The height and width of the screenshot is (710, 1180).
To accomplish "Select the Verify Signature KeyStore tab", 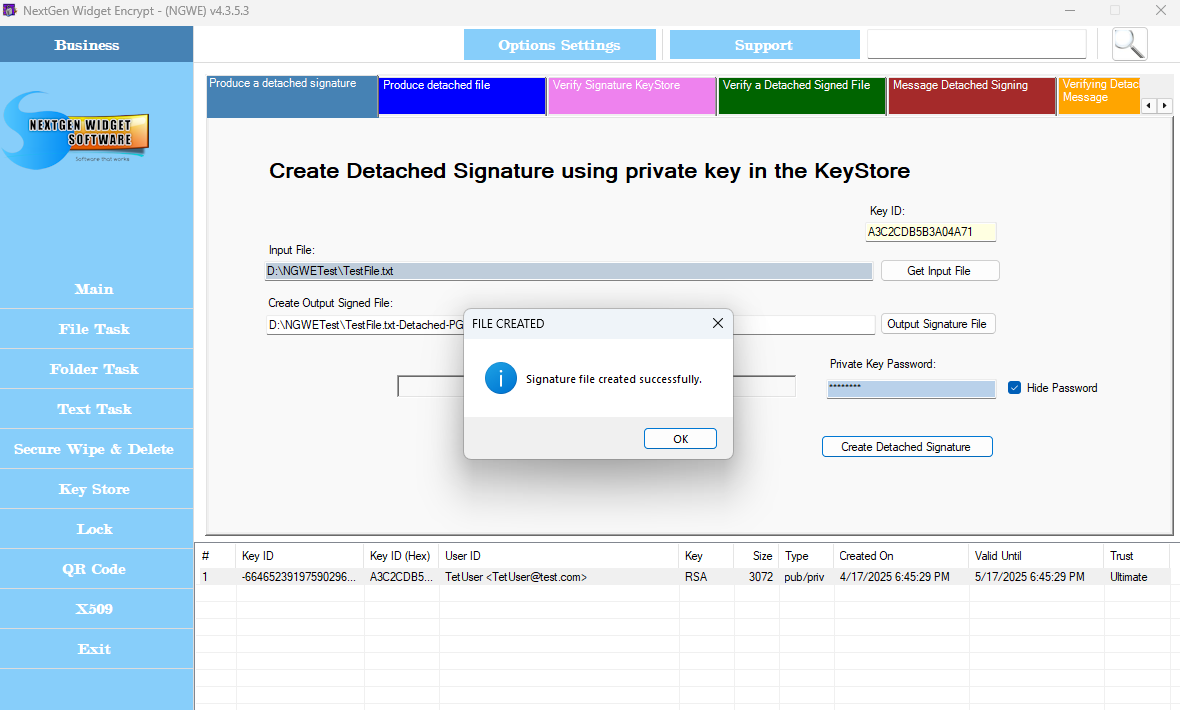I will point(632,96).
